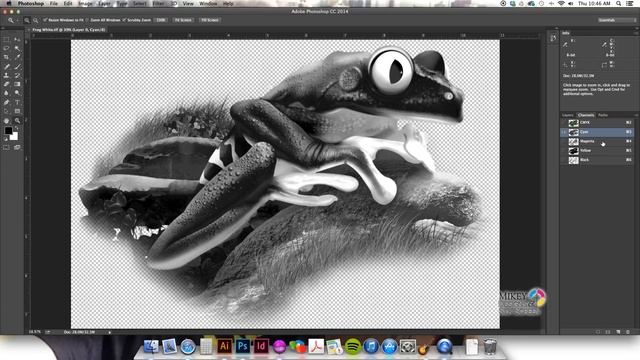Viewport: 640px width, 360px height.
Task: Open the Zoom tool preset picker
Action: [12, 20]
